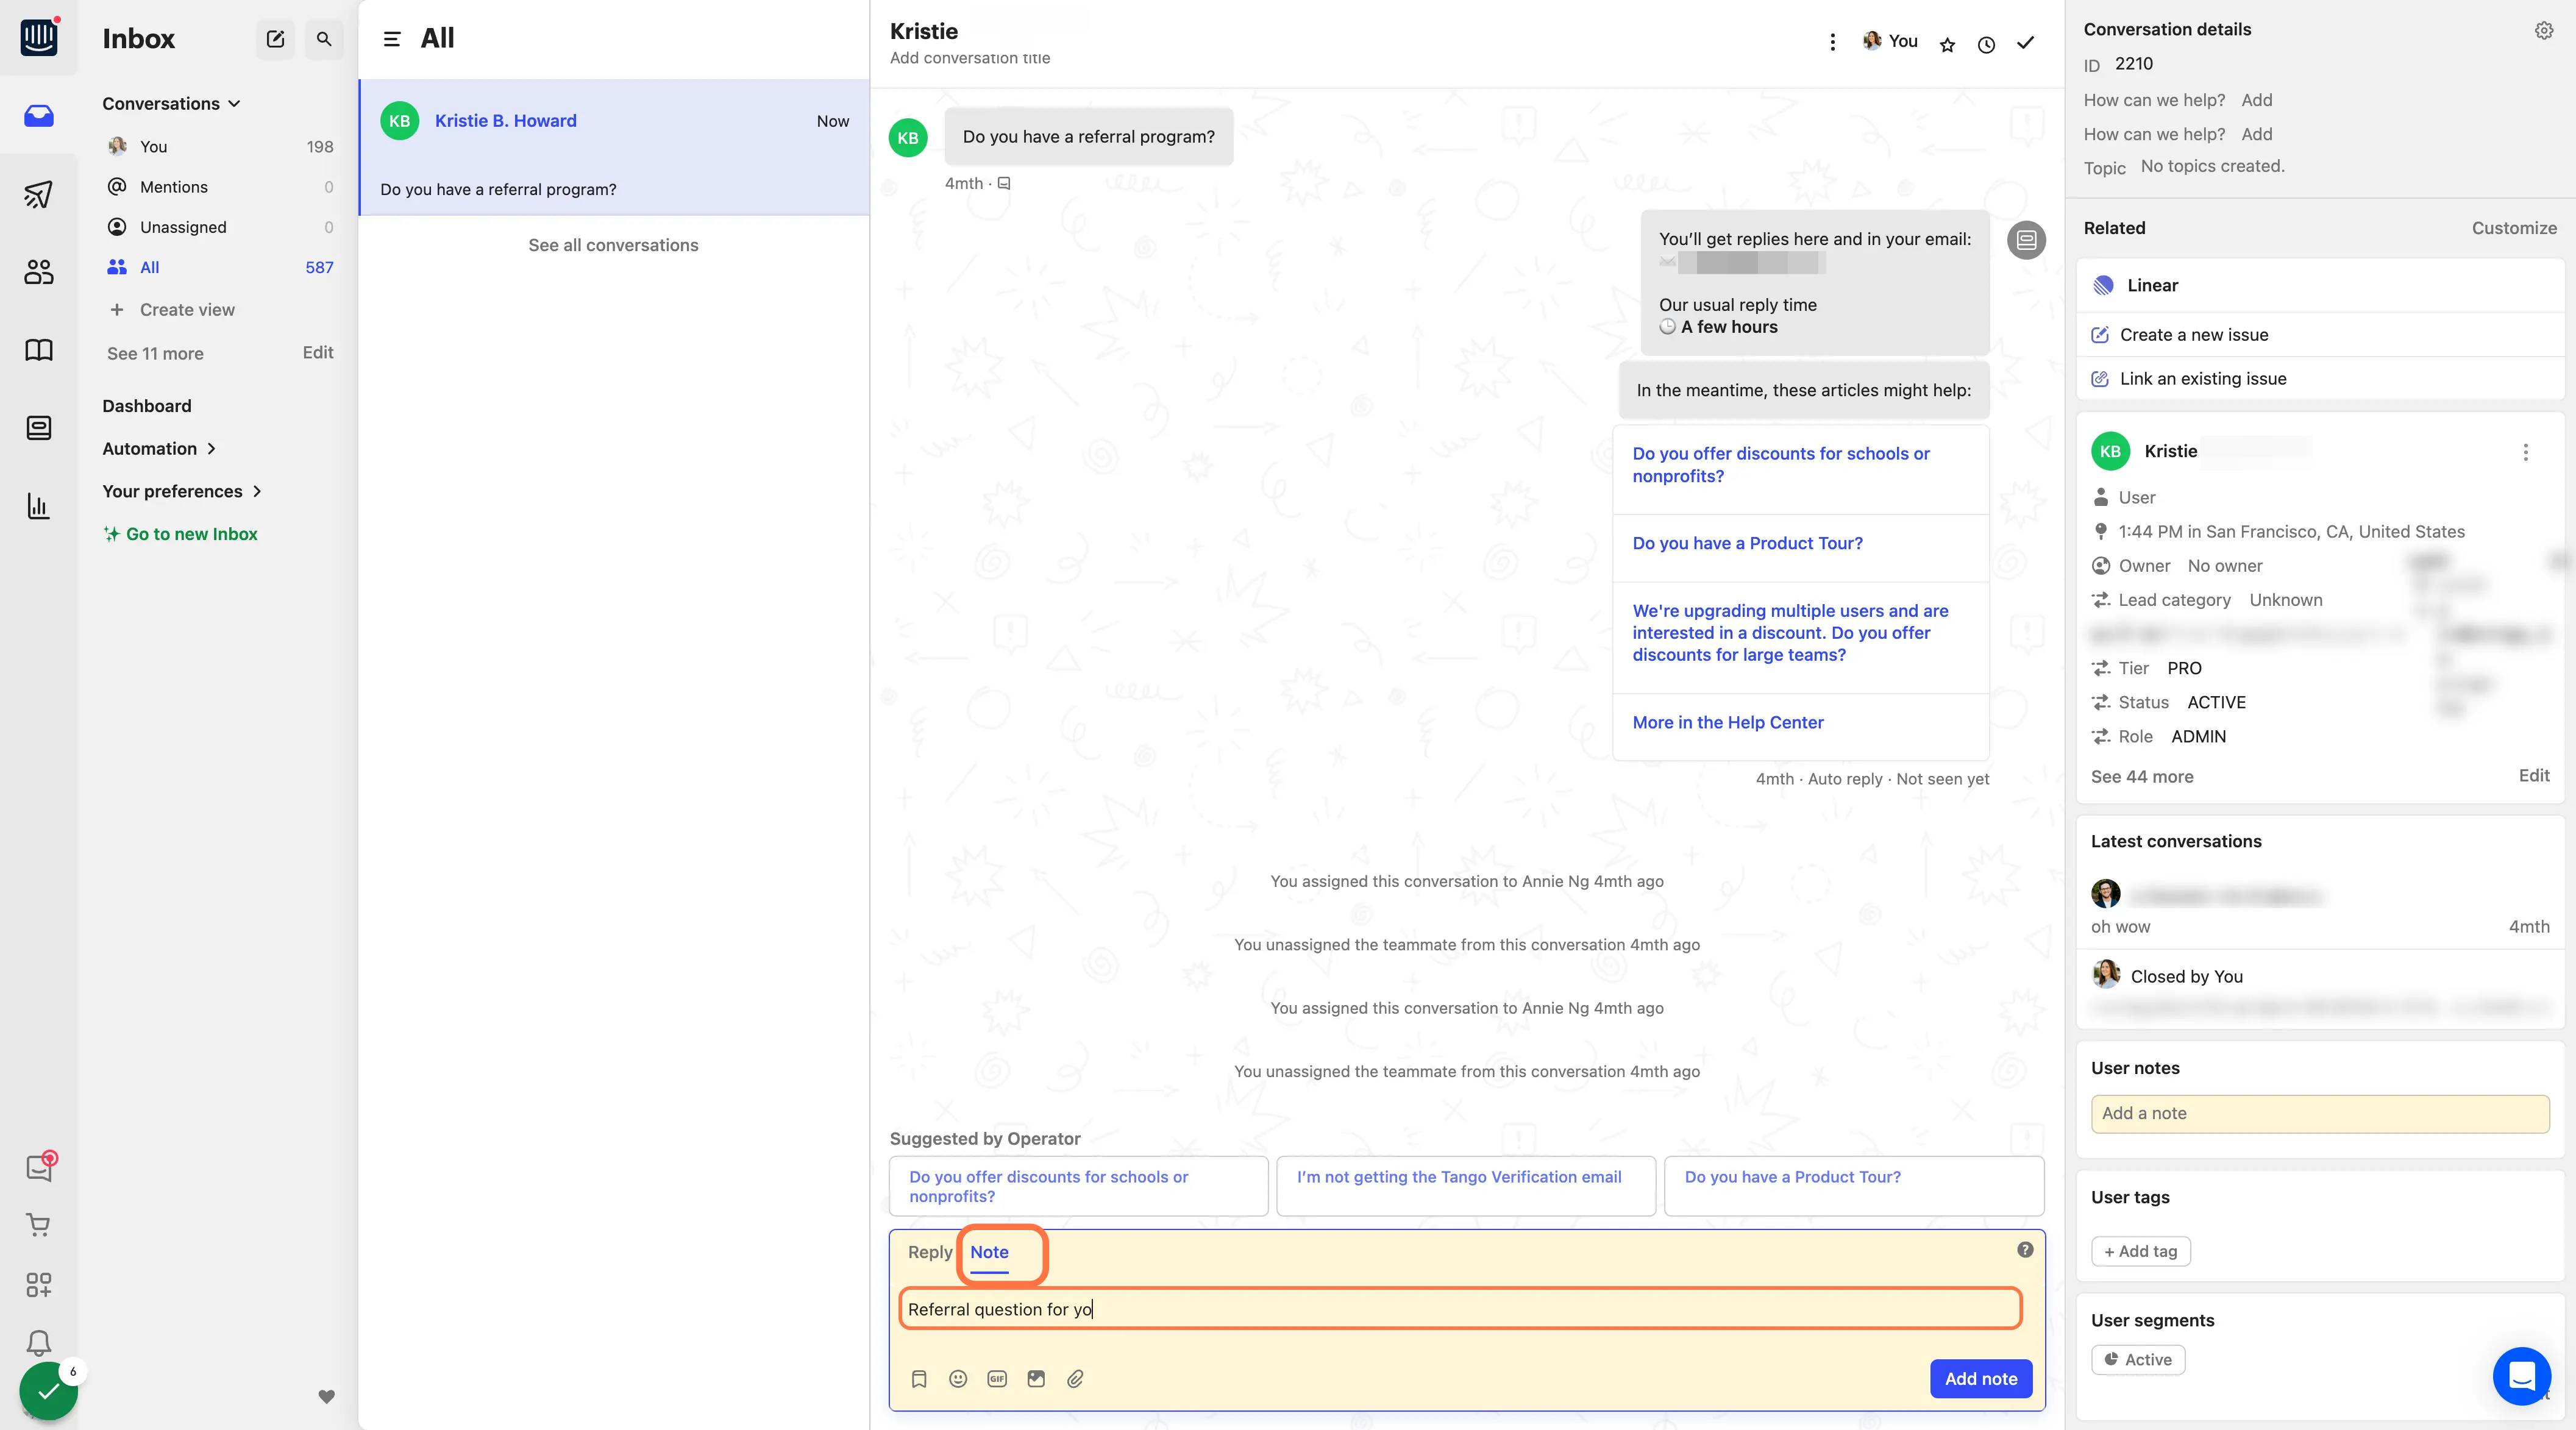Click Go to new Inbox link
This screenshot has height=1430, width=2576.
[181, 534]
